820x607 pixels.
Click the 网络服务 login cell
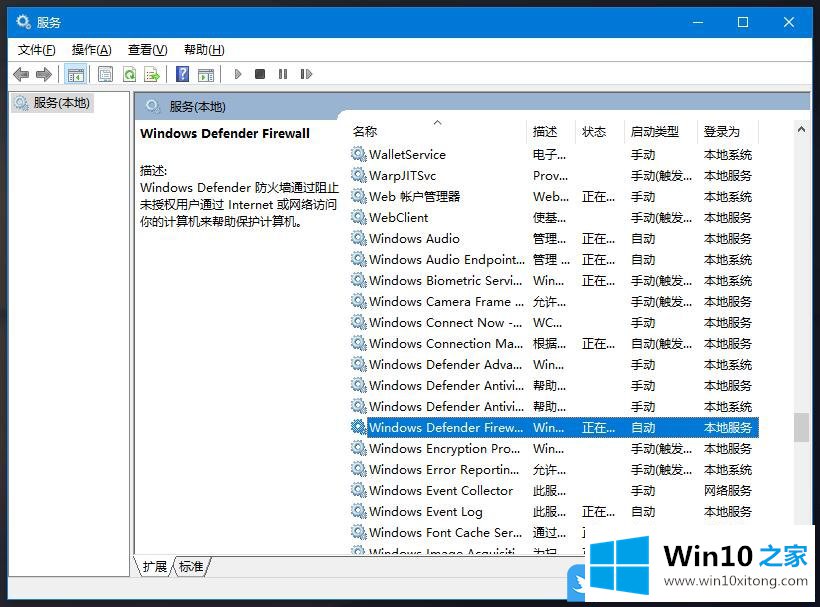click(727, 490)
